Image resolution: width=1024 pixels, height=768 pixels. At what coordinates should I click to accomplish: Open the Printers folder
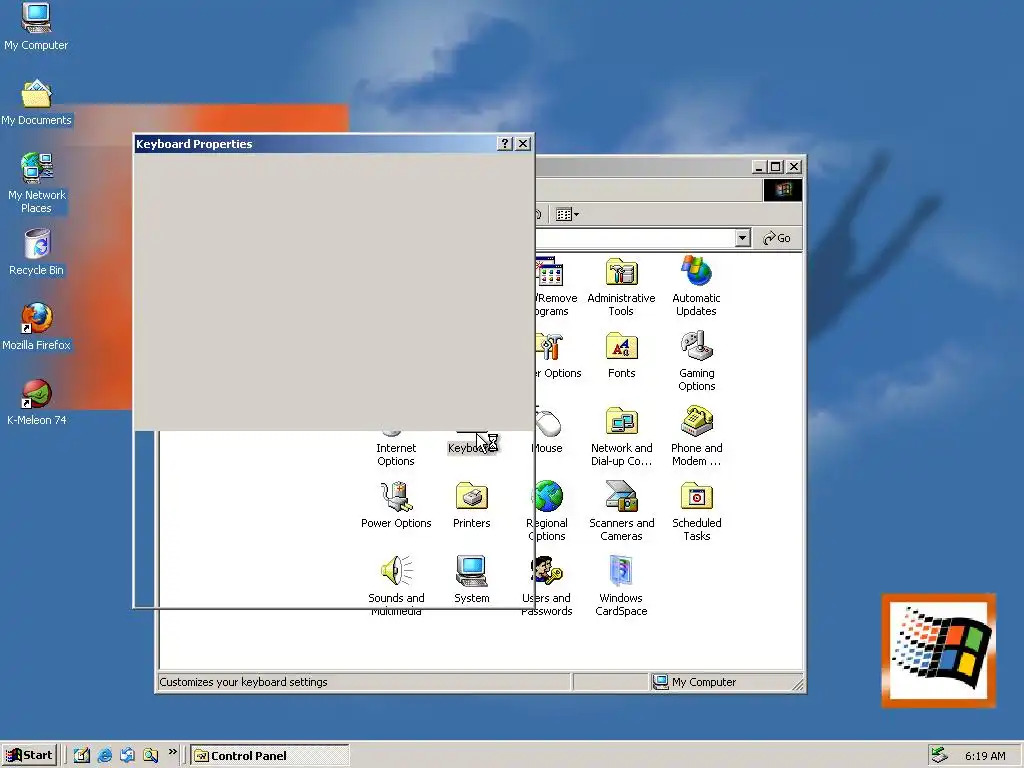click(x=472, y=505)
